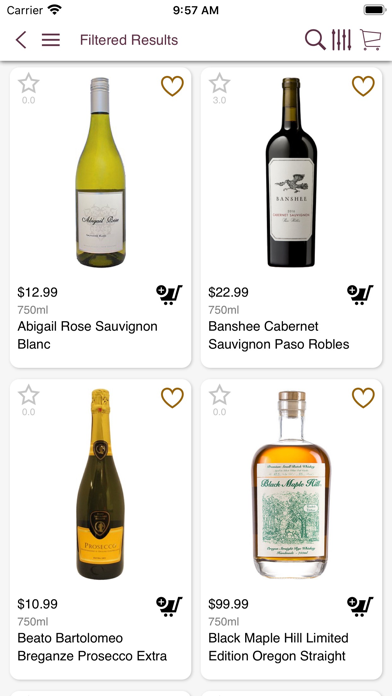View the Banshee wine bottle image
392x696 pixels.
click(291, 172)
